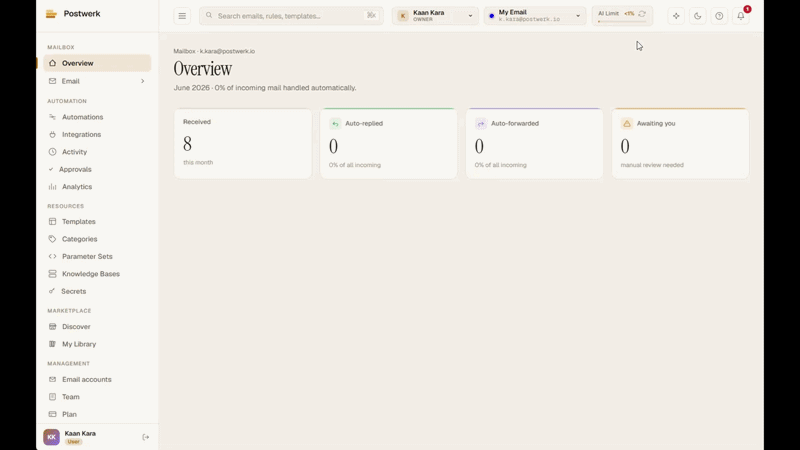This screenshot has width=800, height=450.
Task: Click the Auto-forwarded arrow icon
Action: point(481,123)
